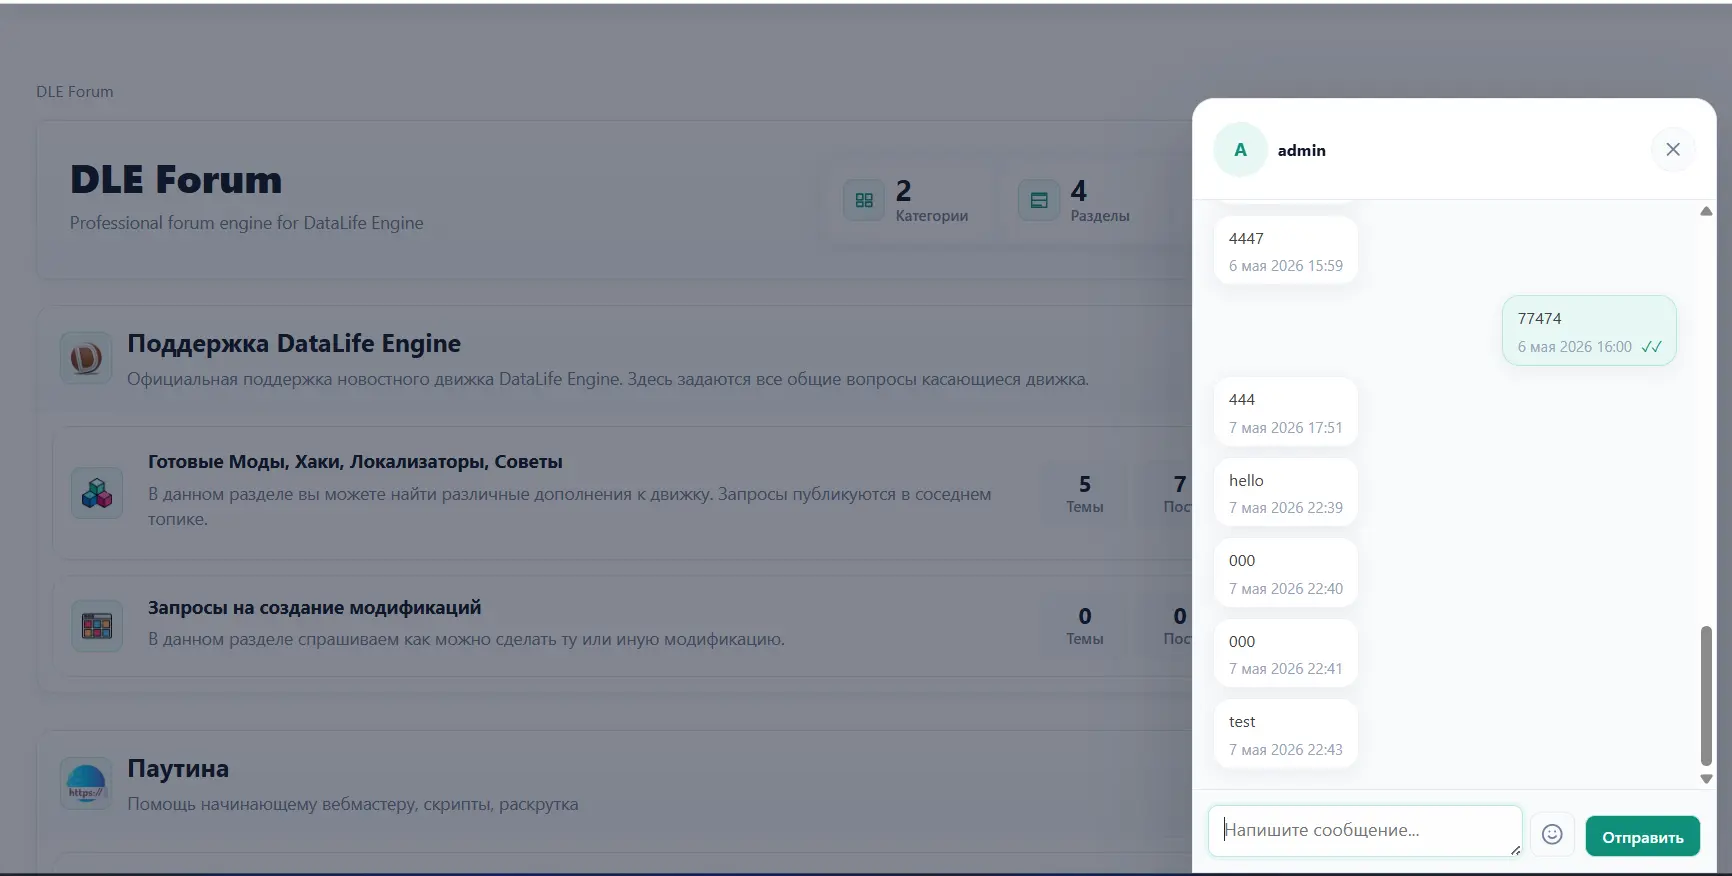This screenshot has width=1732, height=876.
Task: Click the Professional forum engine subtitle
Action: tap(247, 223)
